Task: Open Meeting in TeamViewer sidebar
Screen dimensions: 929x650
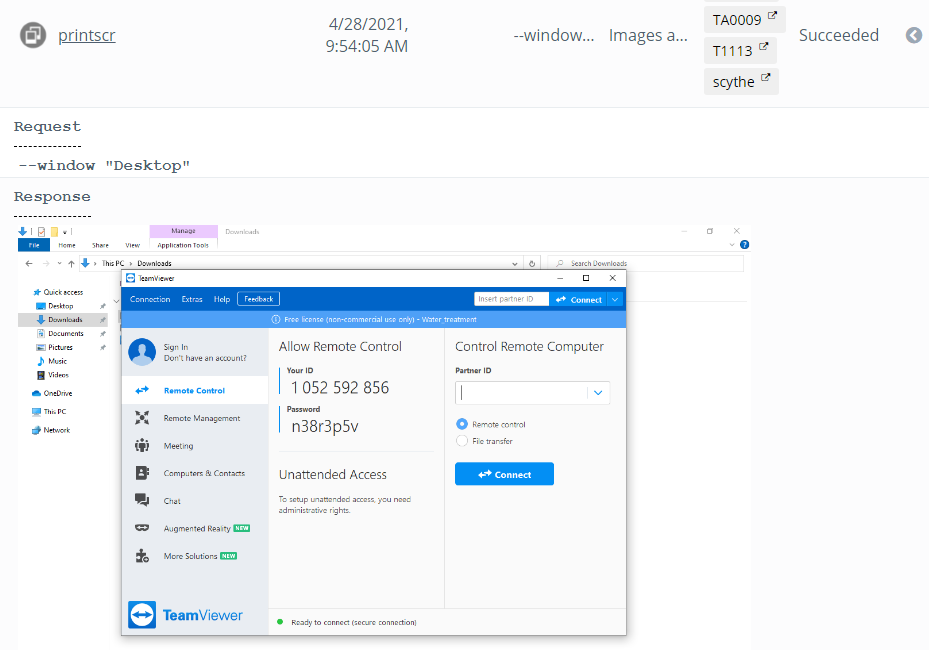Action: coord(195,446)
